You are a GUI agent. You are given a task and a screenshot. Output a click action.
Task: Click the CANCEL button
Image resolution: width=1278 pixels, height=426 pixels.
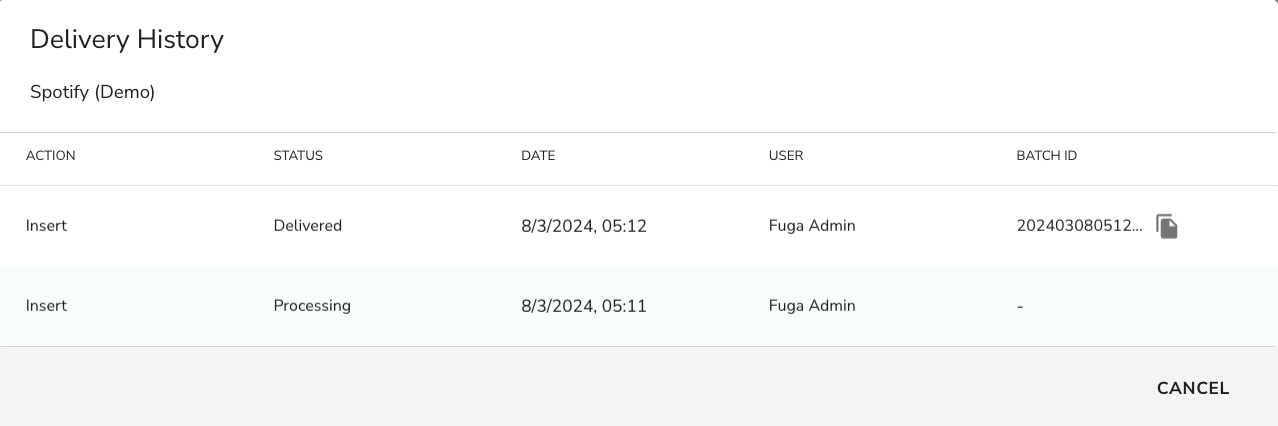[1193, 388]
